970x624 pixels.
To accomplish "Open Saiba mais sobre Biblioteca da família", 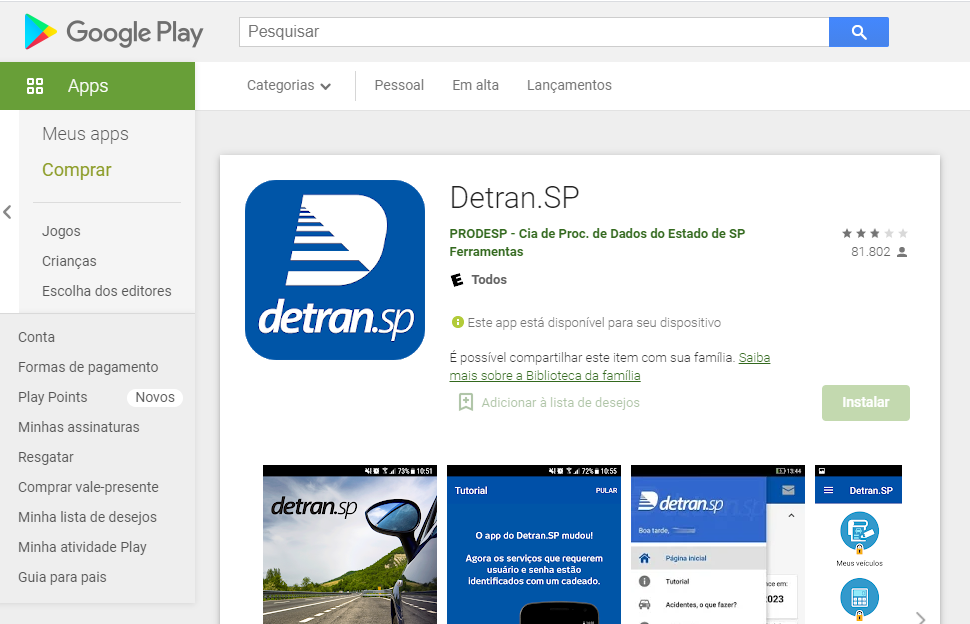I will click(610, 367).
